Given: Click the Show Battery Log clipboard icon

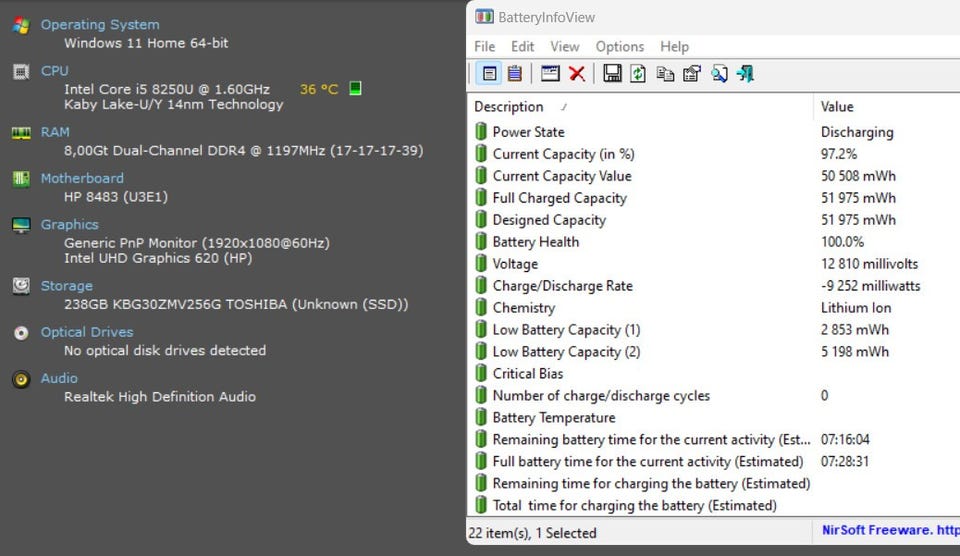Looking at the screenshot, I should [x=515, y=74].
